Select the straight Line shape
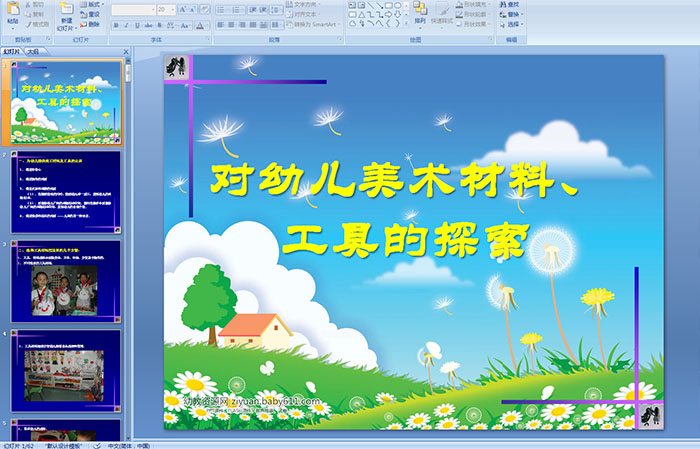Screen dimensions: 700x449 click(370, 5)
